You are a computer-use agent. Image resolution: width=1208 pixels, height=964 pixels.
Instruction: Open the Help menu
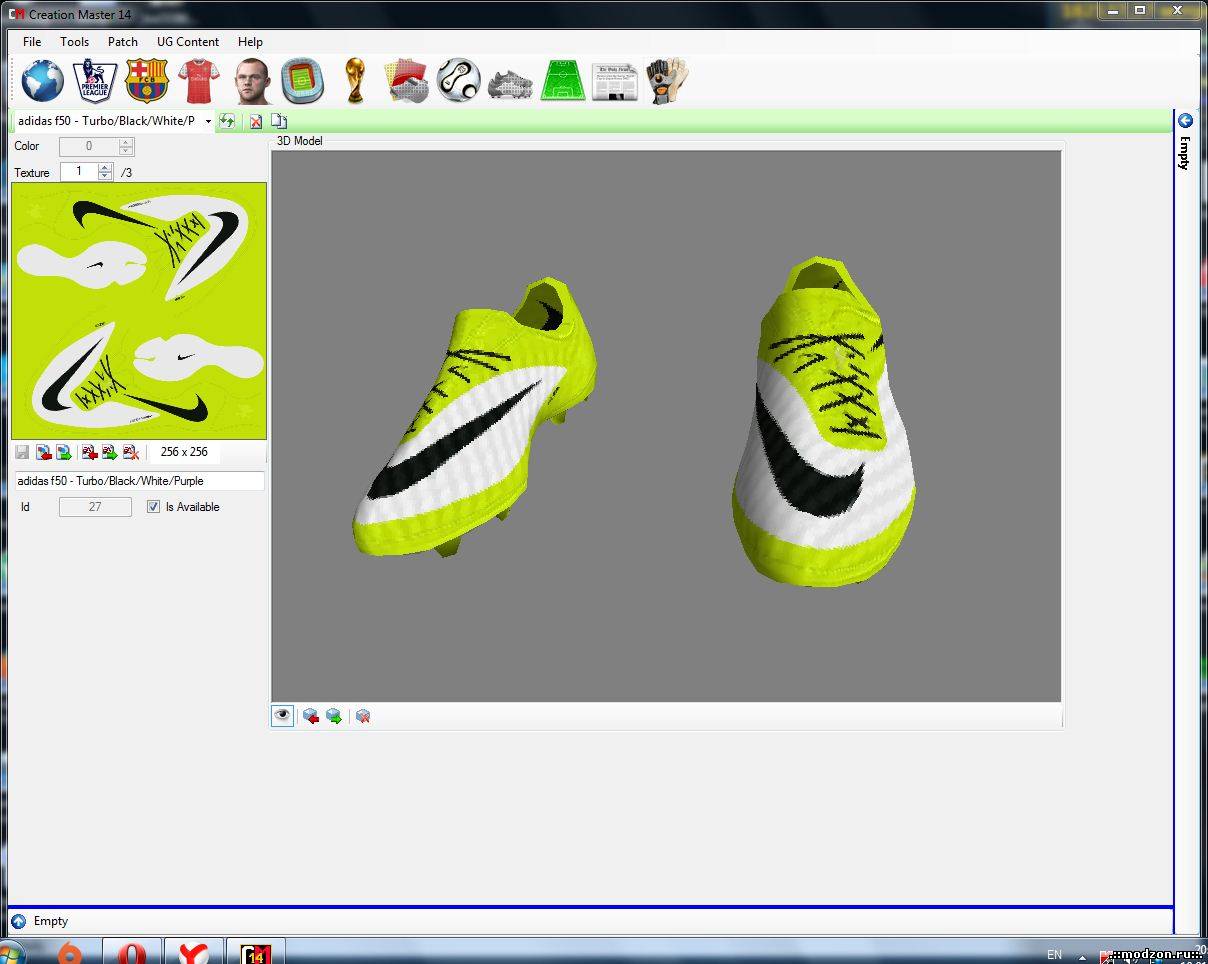click(250, 42)
